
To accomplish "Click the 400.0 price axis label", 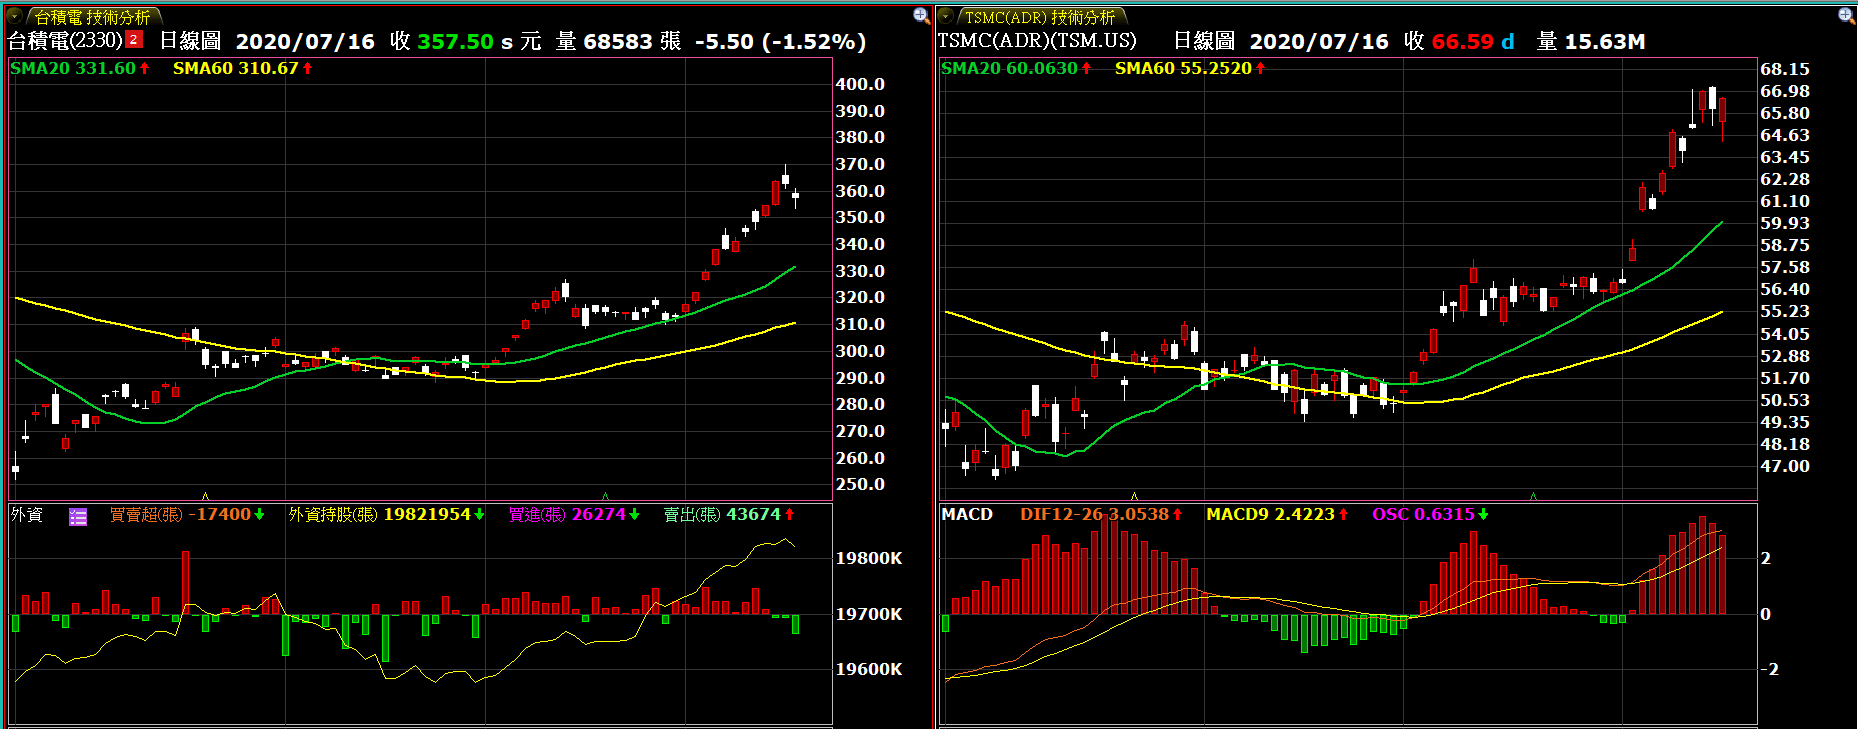I will click(860, 84).
